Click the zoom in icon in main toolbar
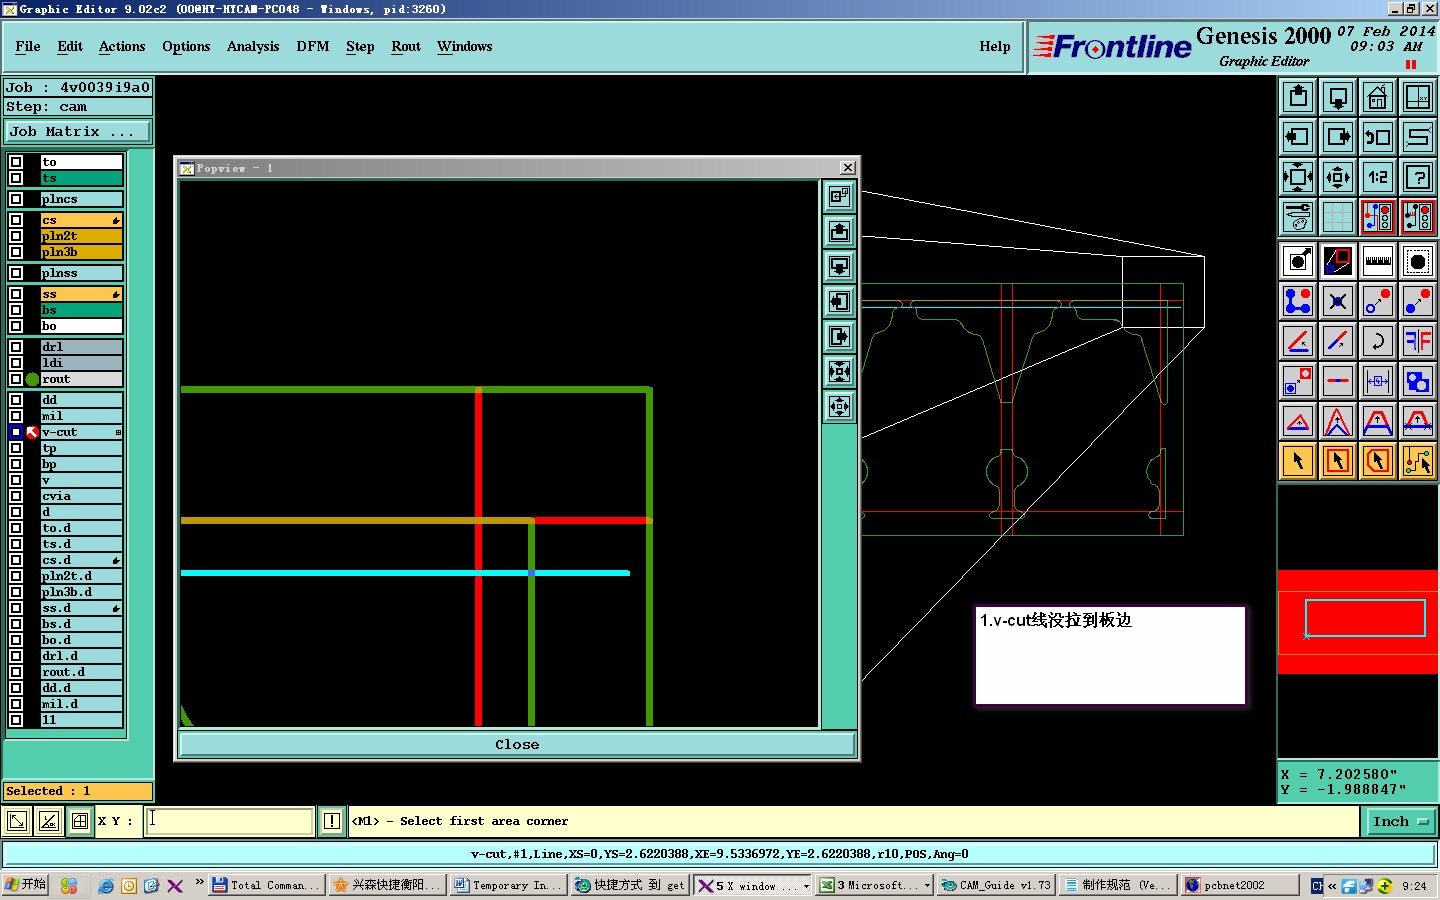Image resolution: width=1440 pixels, height=900 pixels. 1298,177
